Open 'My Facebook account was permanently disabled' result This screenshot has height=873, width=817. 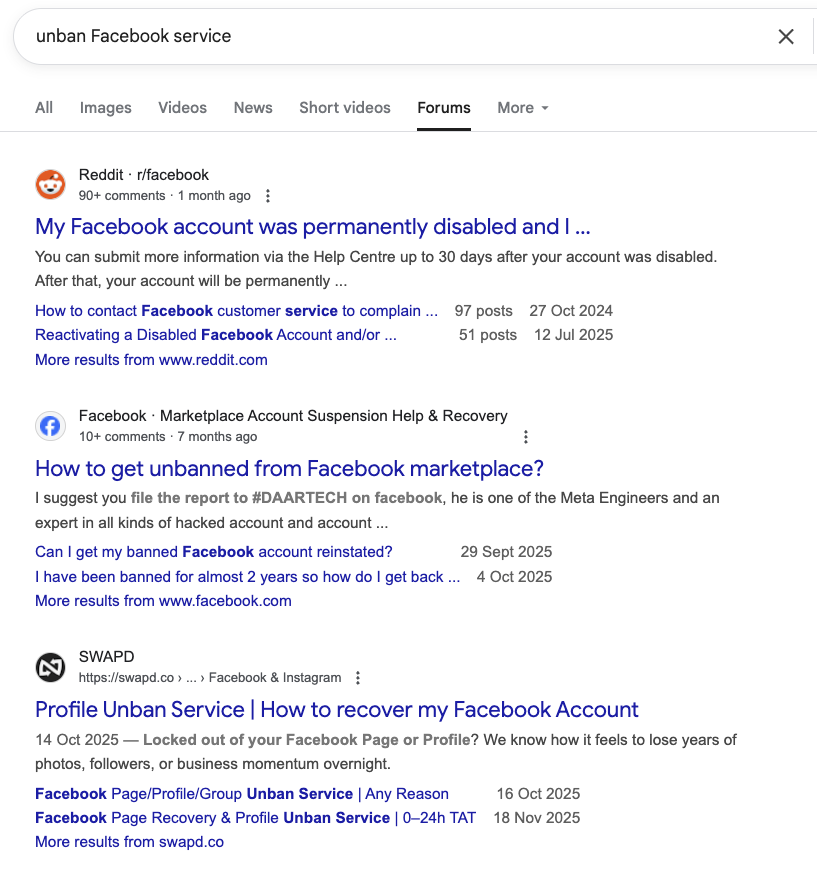tap(312, 227)
